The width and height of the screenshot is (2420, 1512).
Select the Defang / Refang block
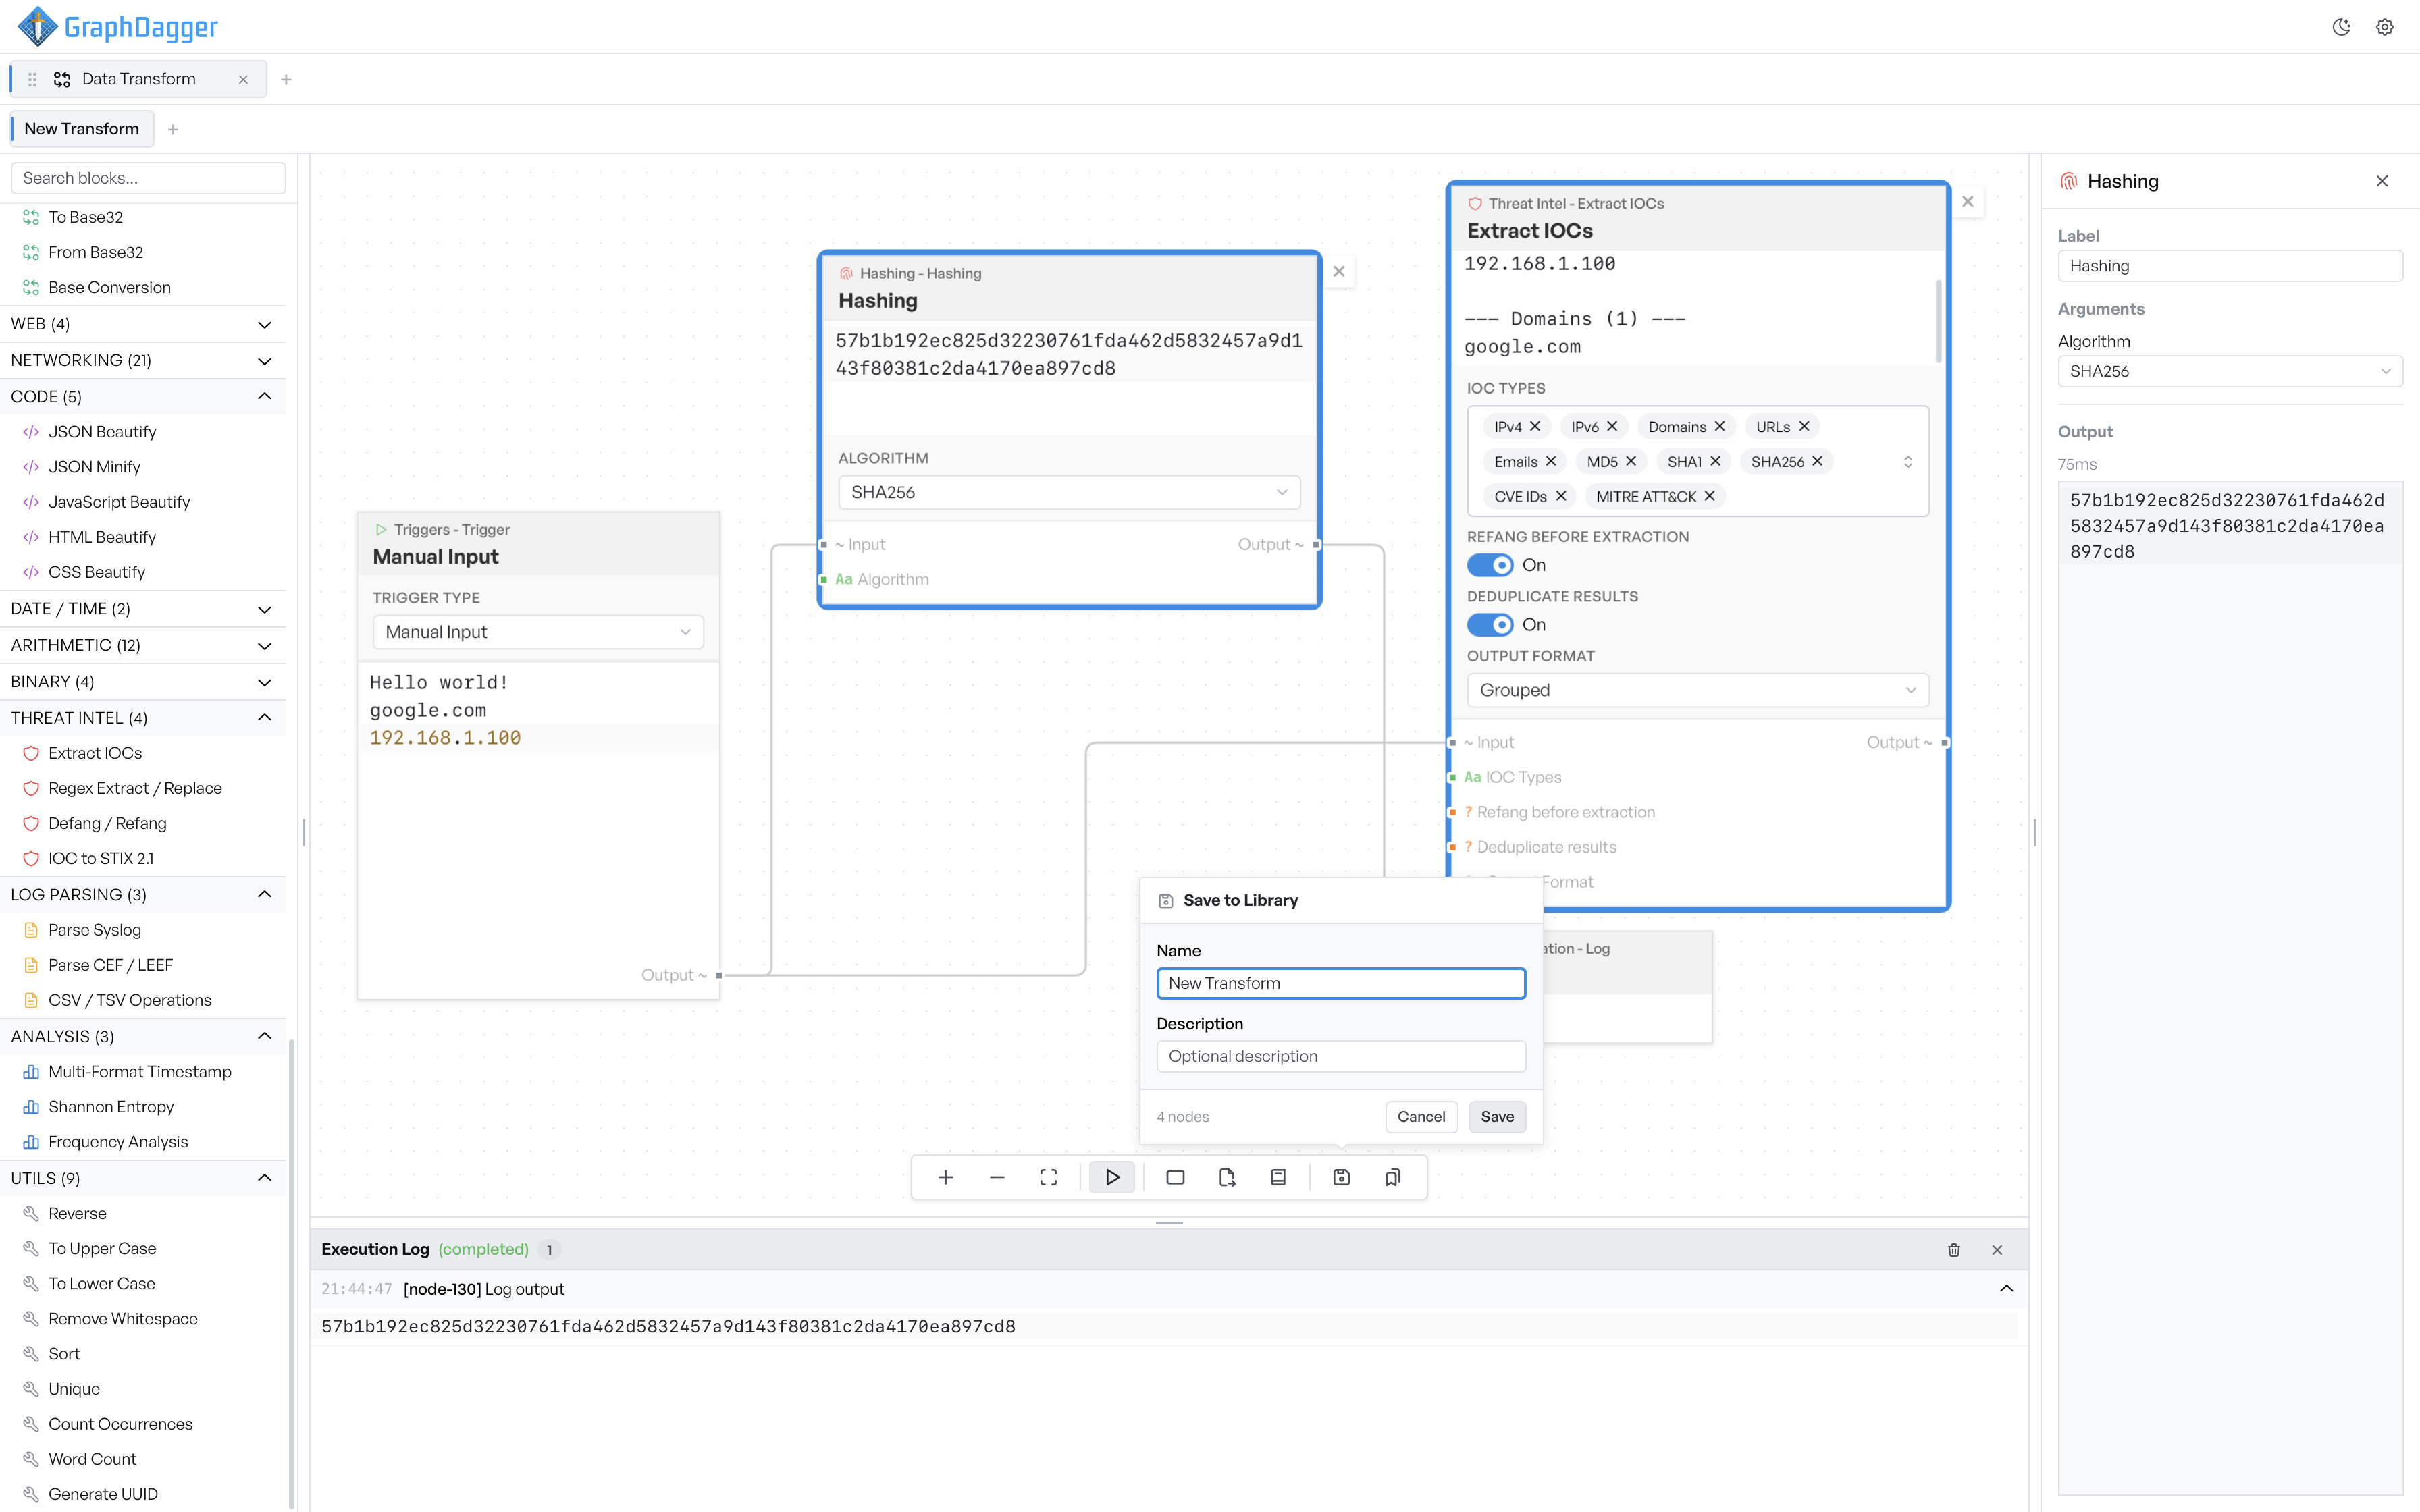pos(143,823)
